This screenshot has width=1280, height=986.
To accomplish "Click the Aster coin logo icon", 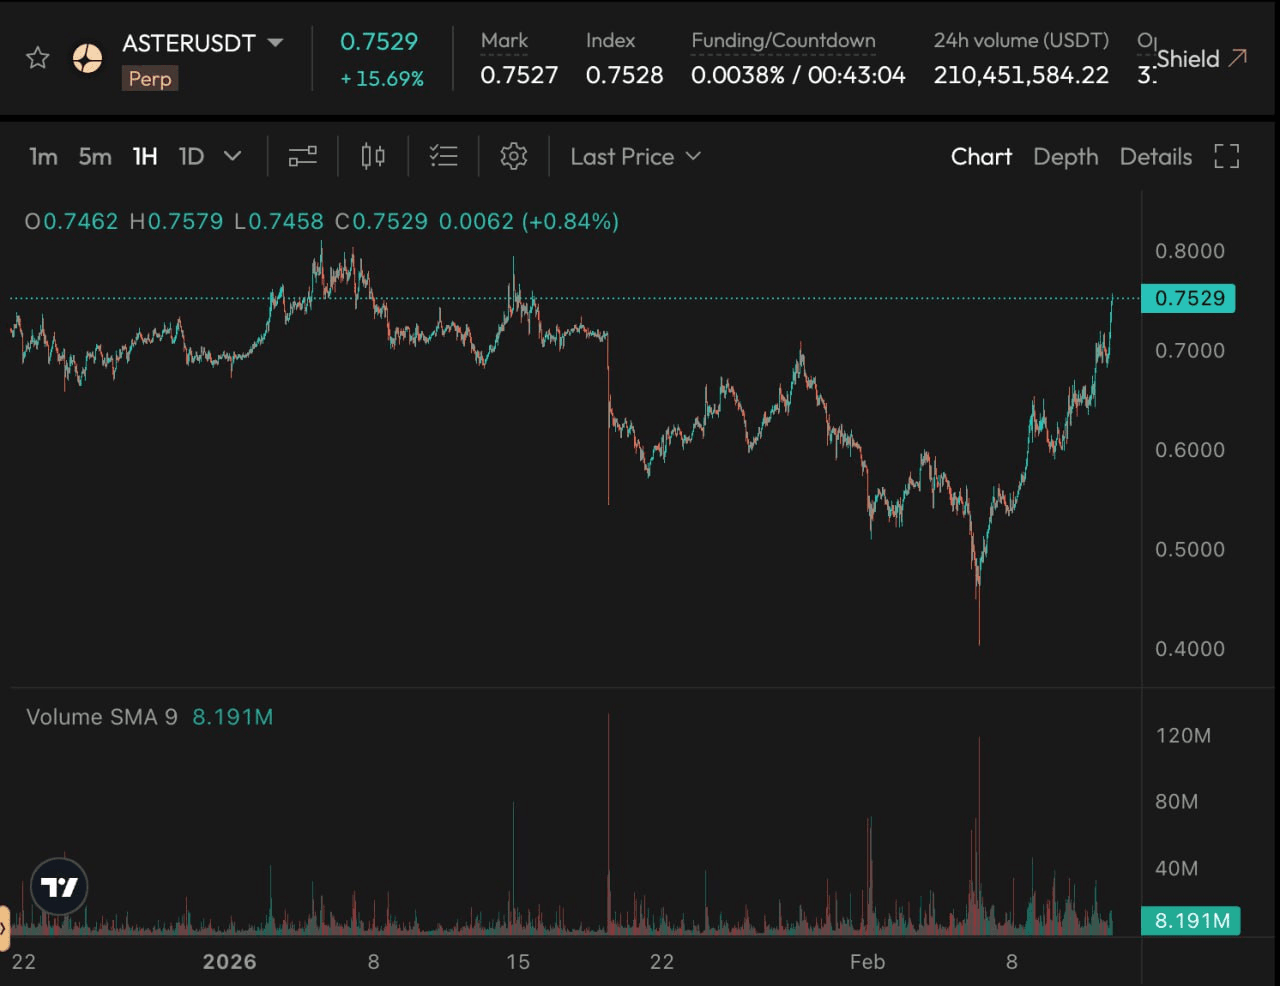I will (88, 58).
